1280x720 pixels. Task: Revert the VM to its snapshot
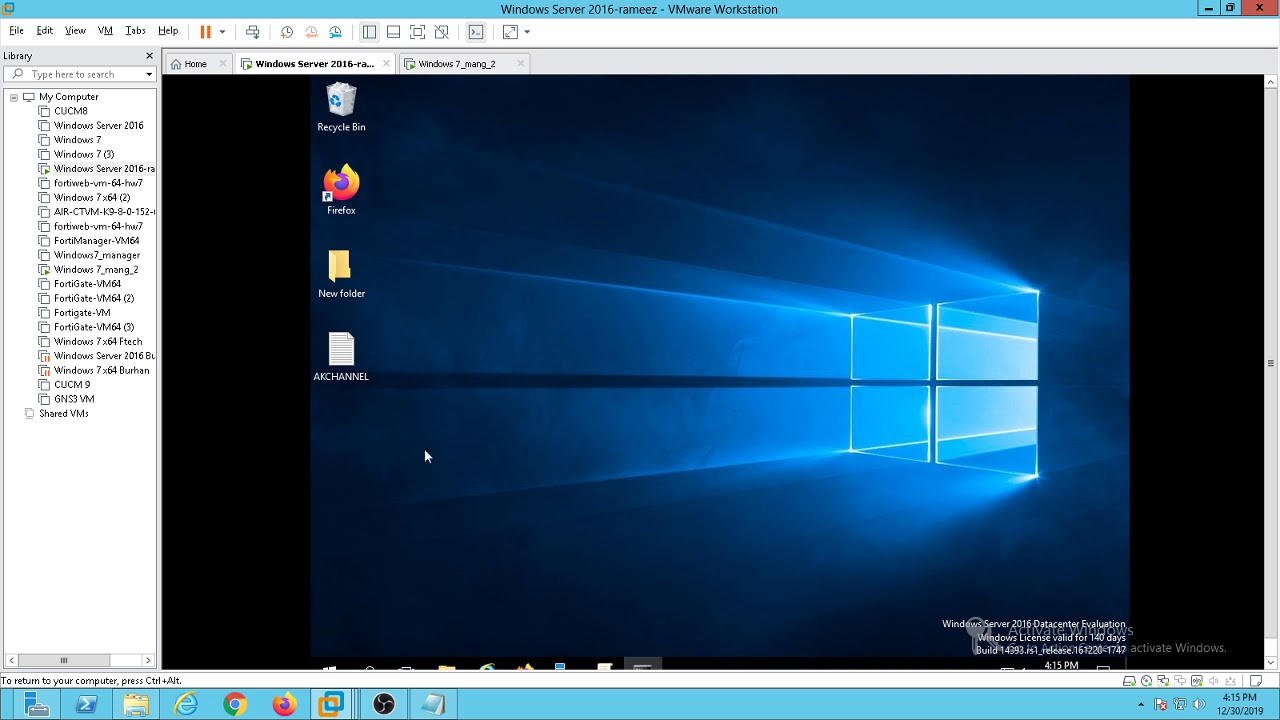pos(311,32)
